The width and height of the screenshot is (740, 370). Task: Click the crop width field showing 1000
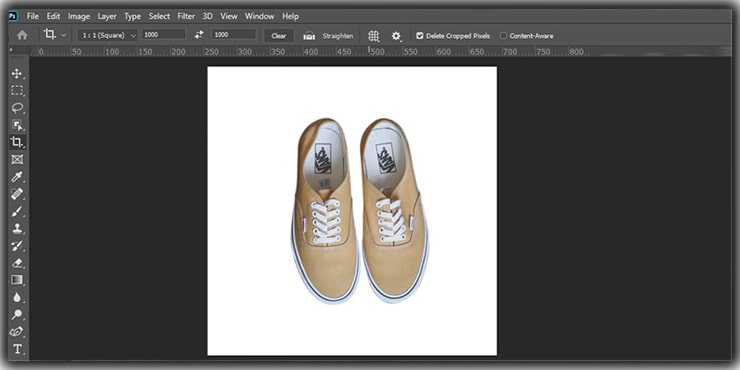[164, 34]
